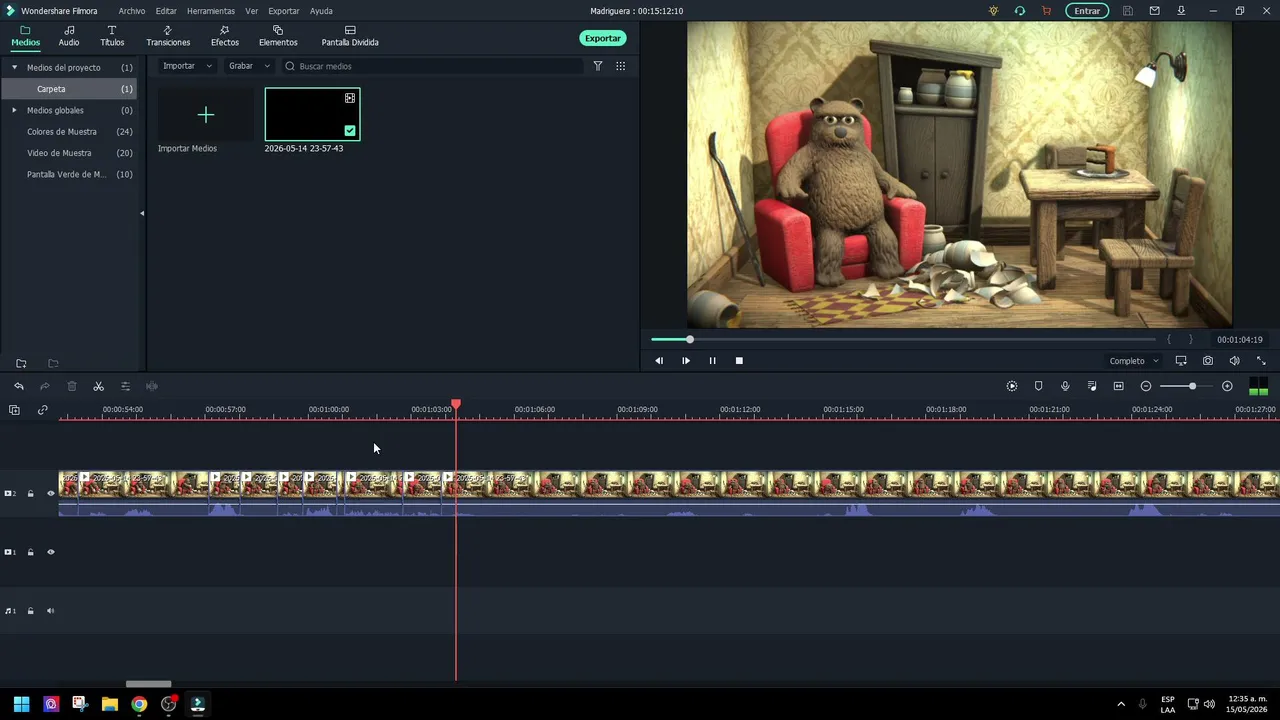Screen dimensions: 1280x720
Task: Open the shopping cart icon
Action: point(1046,11)
